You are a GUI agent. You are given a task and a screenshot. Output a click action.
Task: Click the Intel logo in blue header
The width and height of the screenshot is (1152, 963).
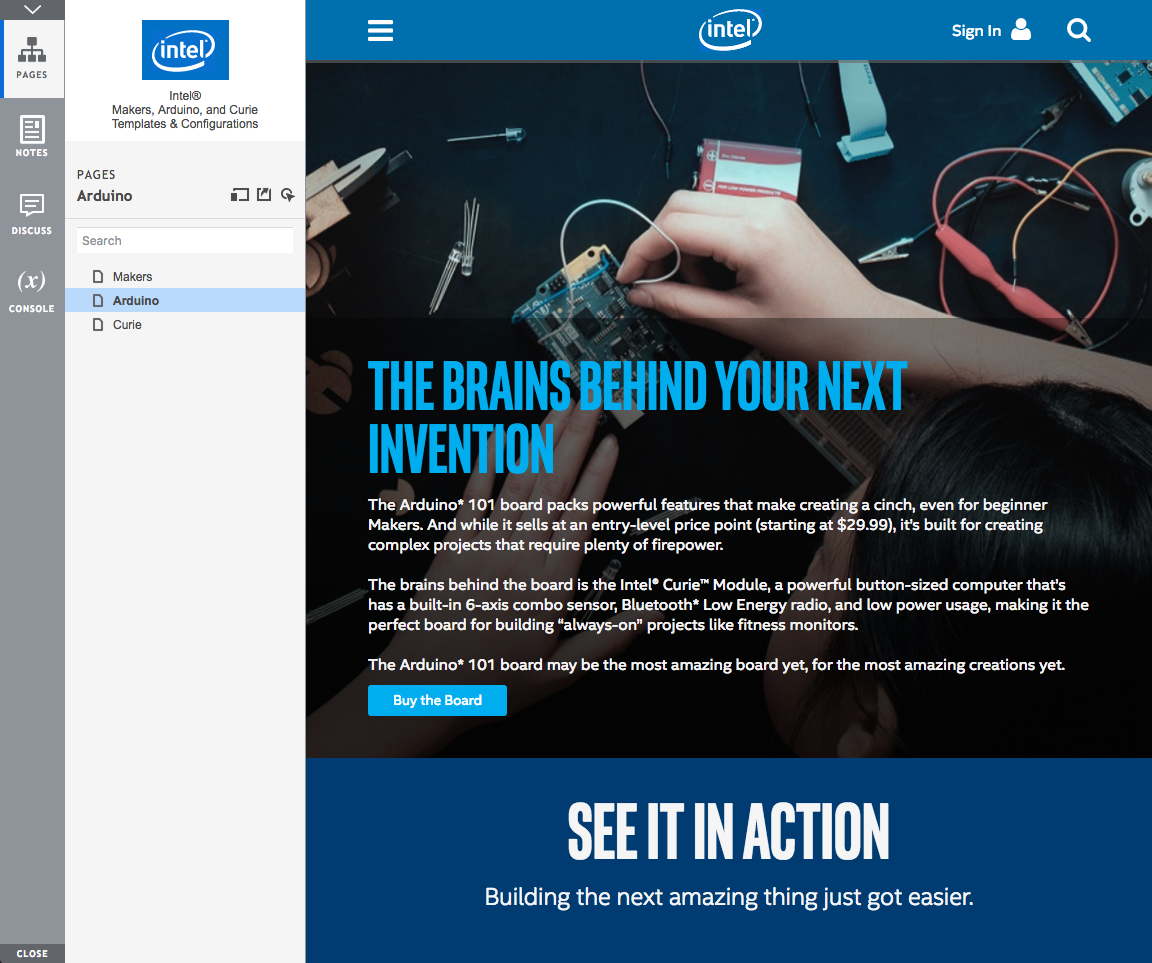pos(730,30)
